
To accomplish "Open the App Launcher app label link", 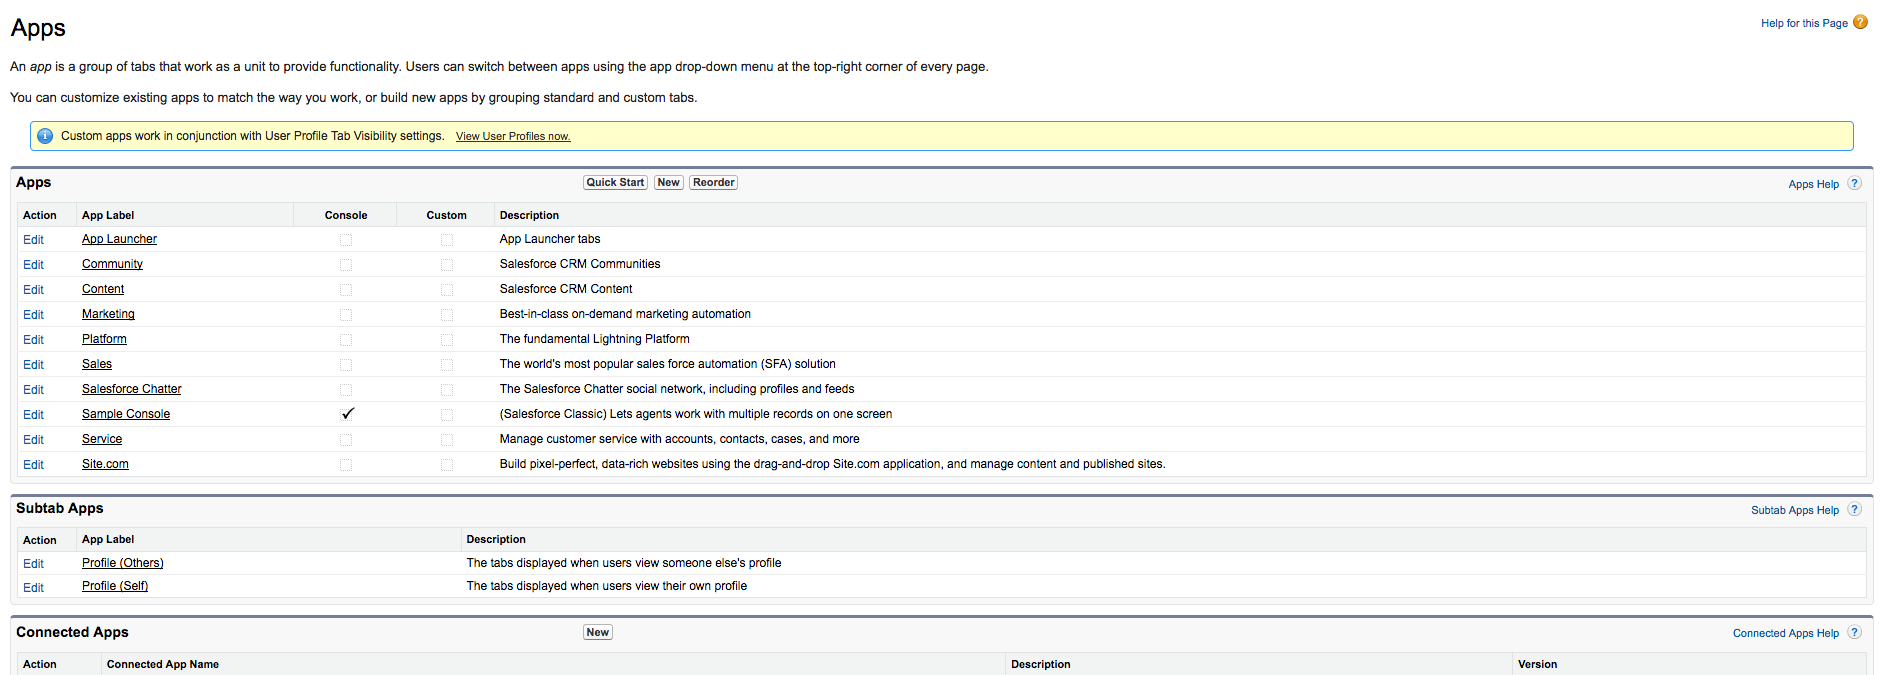I will click(x=119, y=239).
